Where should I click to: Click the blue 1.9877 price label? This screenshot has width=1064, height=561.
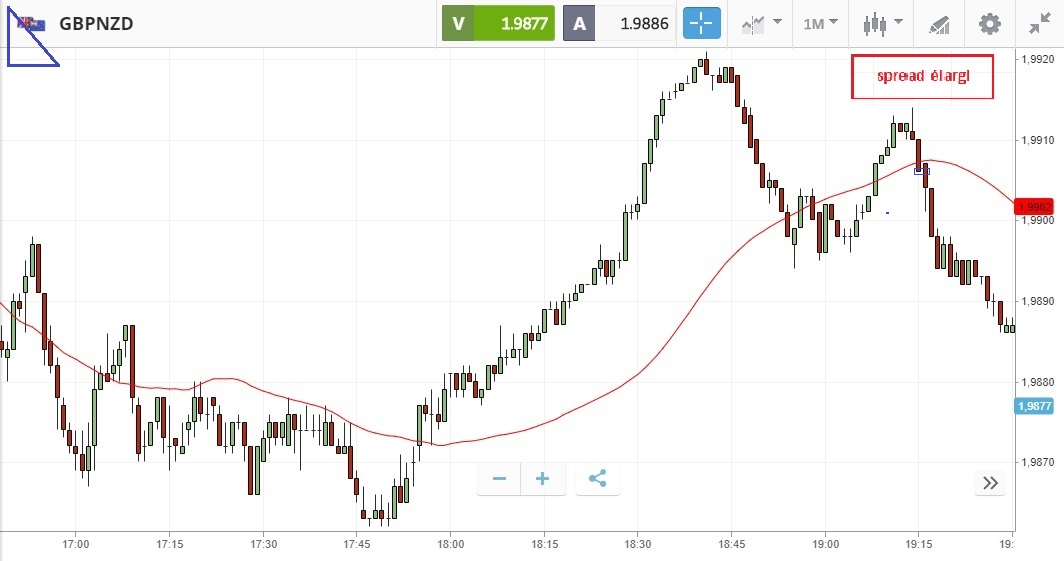click(x=1038, y=406)
